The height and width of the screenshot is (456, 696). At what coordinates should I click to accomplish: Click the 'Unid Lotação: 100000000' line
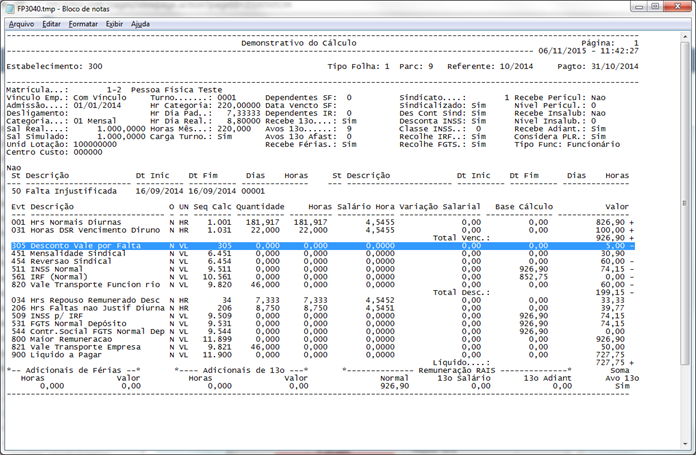coord(61,144)
